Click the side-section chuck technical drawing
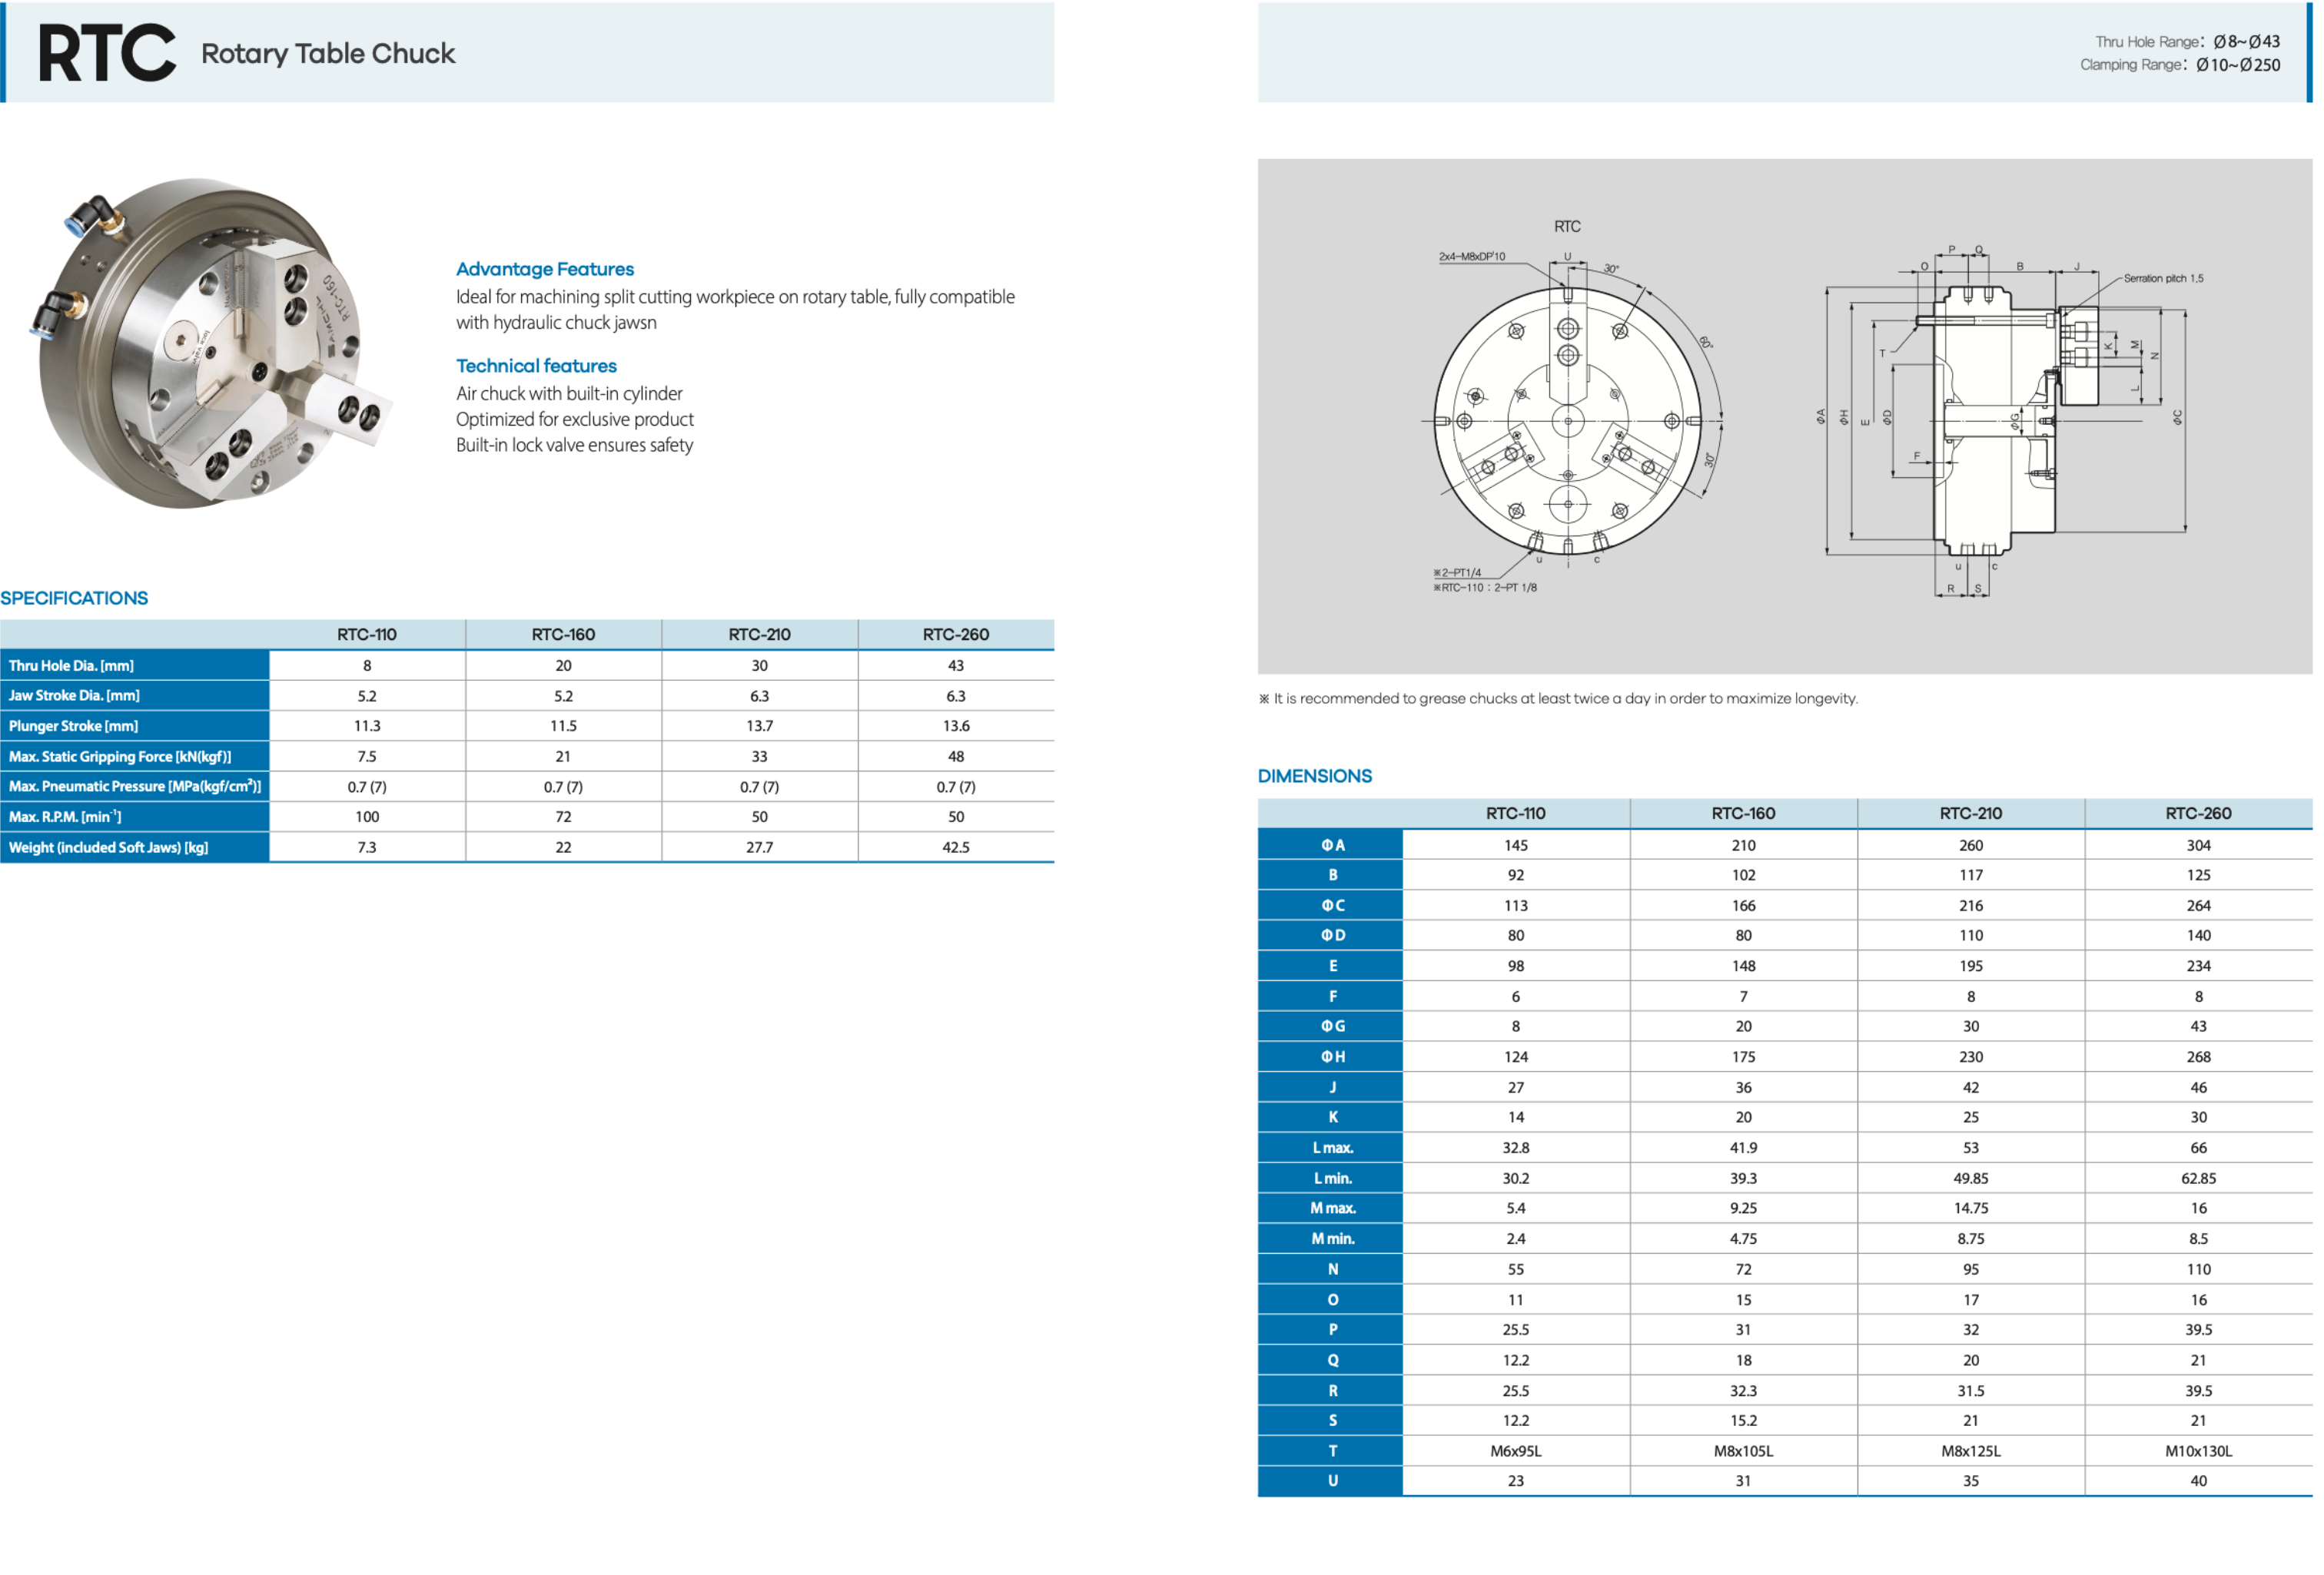The width and height of the screenshot is (2324, 1575). (x=1995, y=420)
